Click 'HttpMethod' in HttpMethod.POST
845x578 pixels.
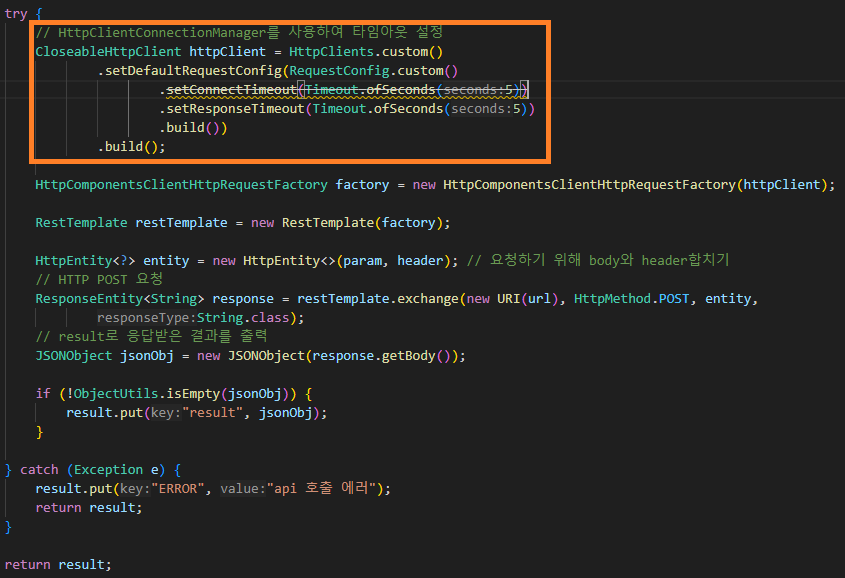pos(612,299)
